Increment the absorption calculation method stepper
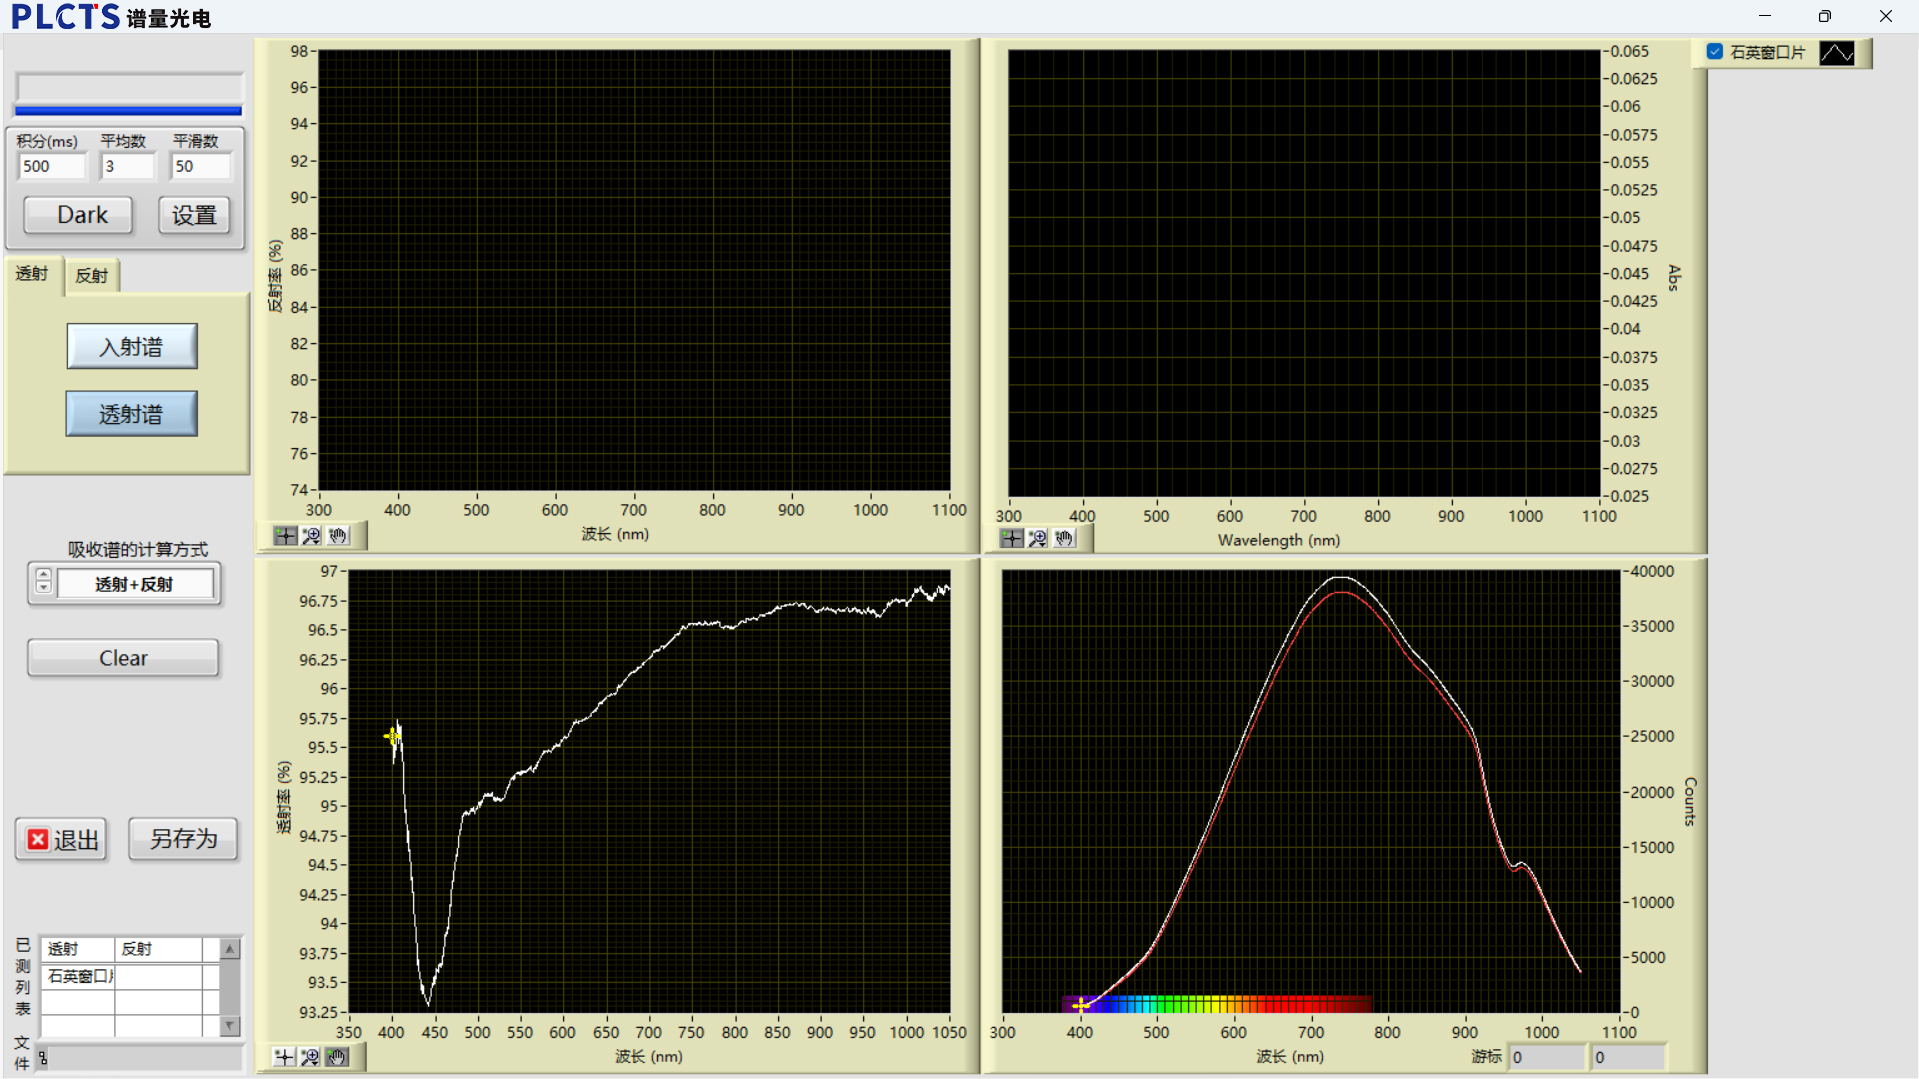1919x1079 pixels. tap(43, 576)
